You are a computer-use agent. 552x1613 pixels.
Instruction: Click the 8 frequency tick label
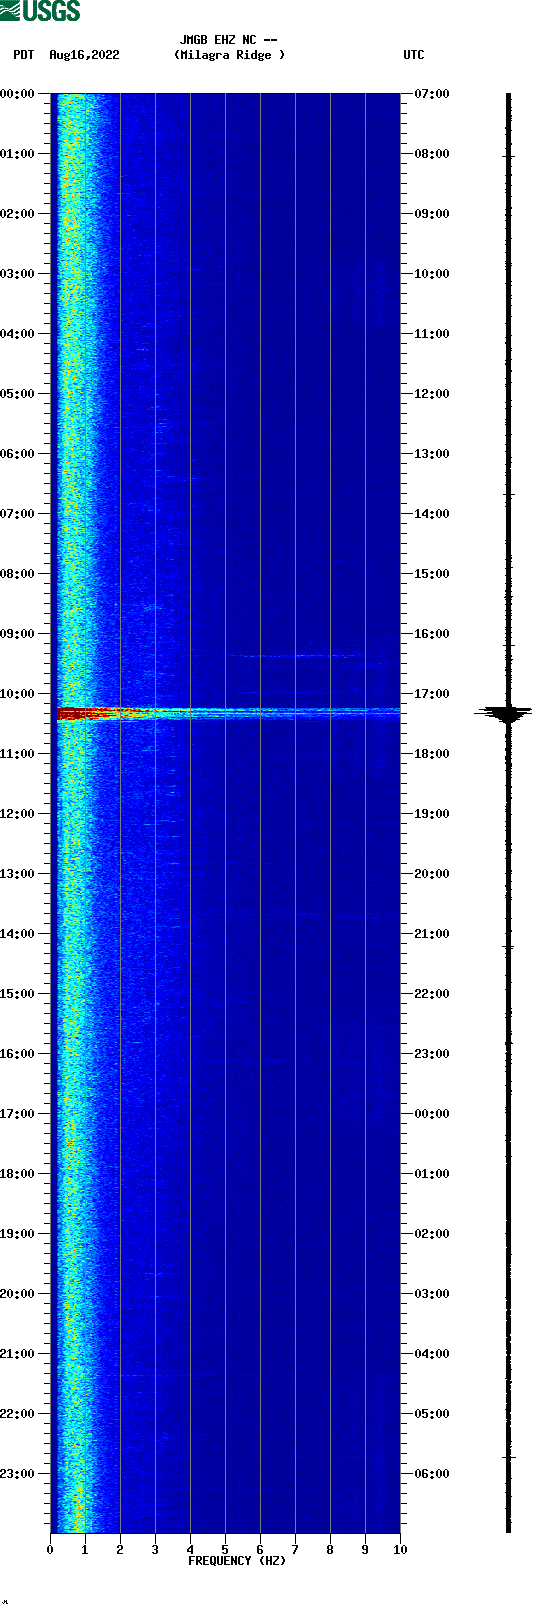click(x=330, y=1550)
